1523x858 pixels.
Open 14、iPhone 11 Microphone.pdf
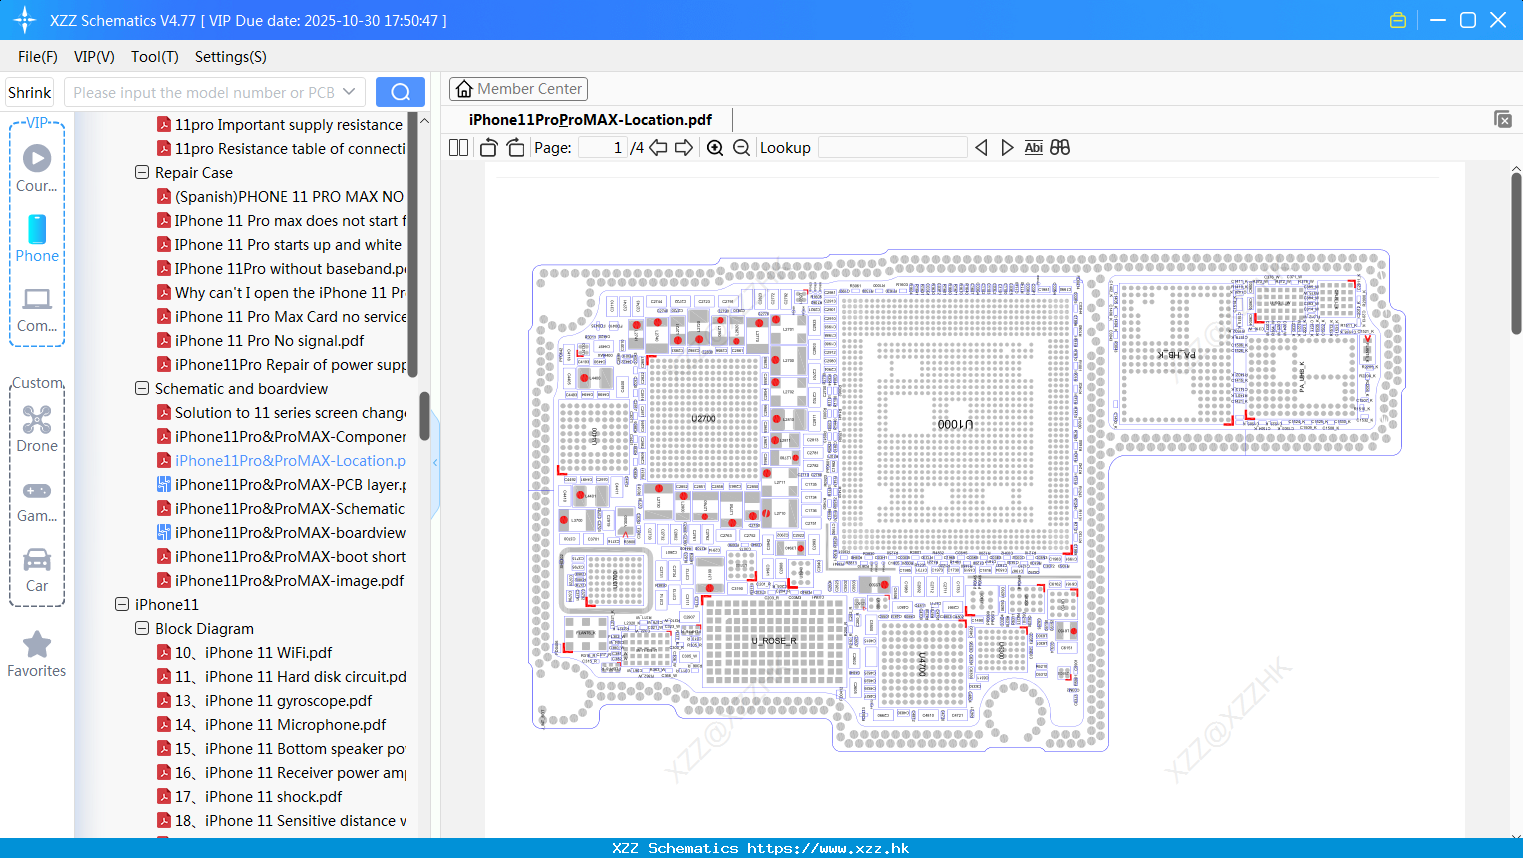tap(271, 724)
